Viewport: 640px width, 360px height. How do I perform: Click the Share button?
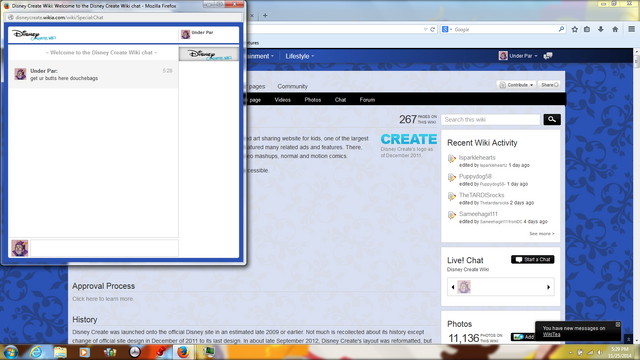pos(549,85)
